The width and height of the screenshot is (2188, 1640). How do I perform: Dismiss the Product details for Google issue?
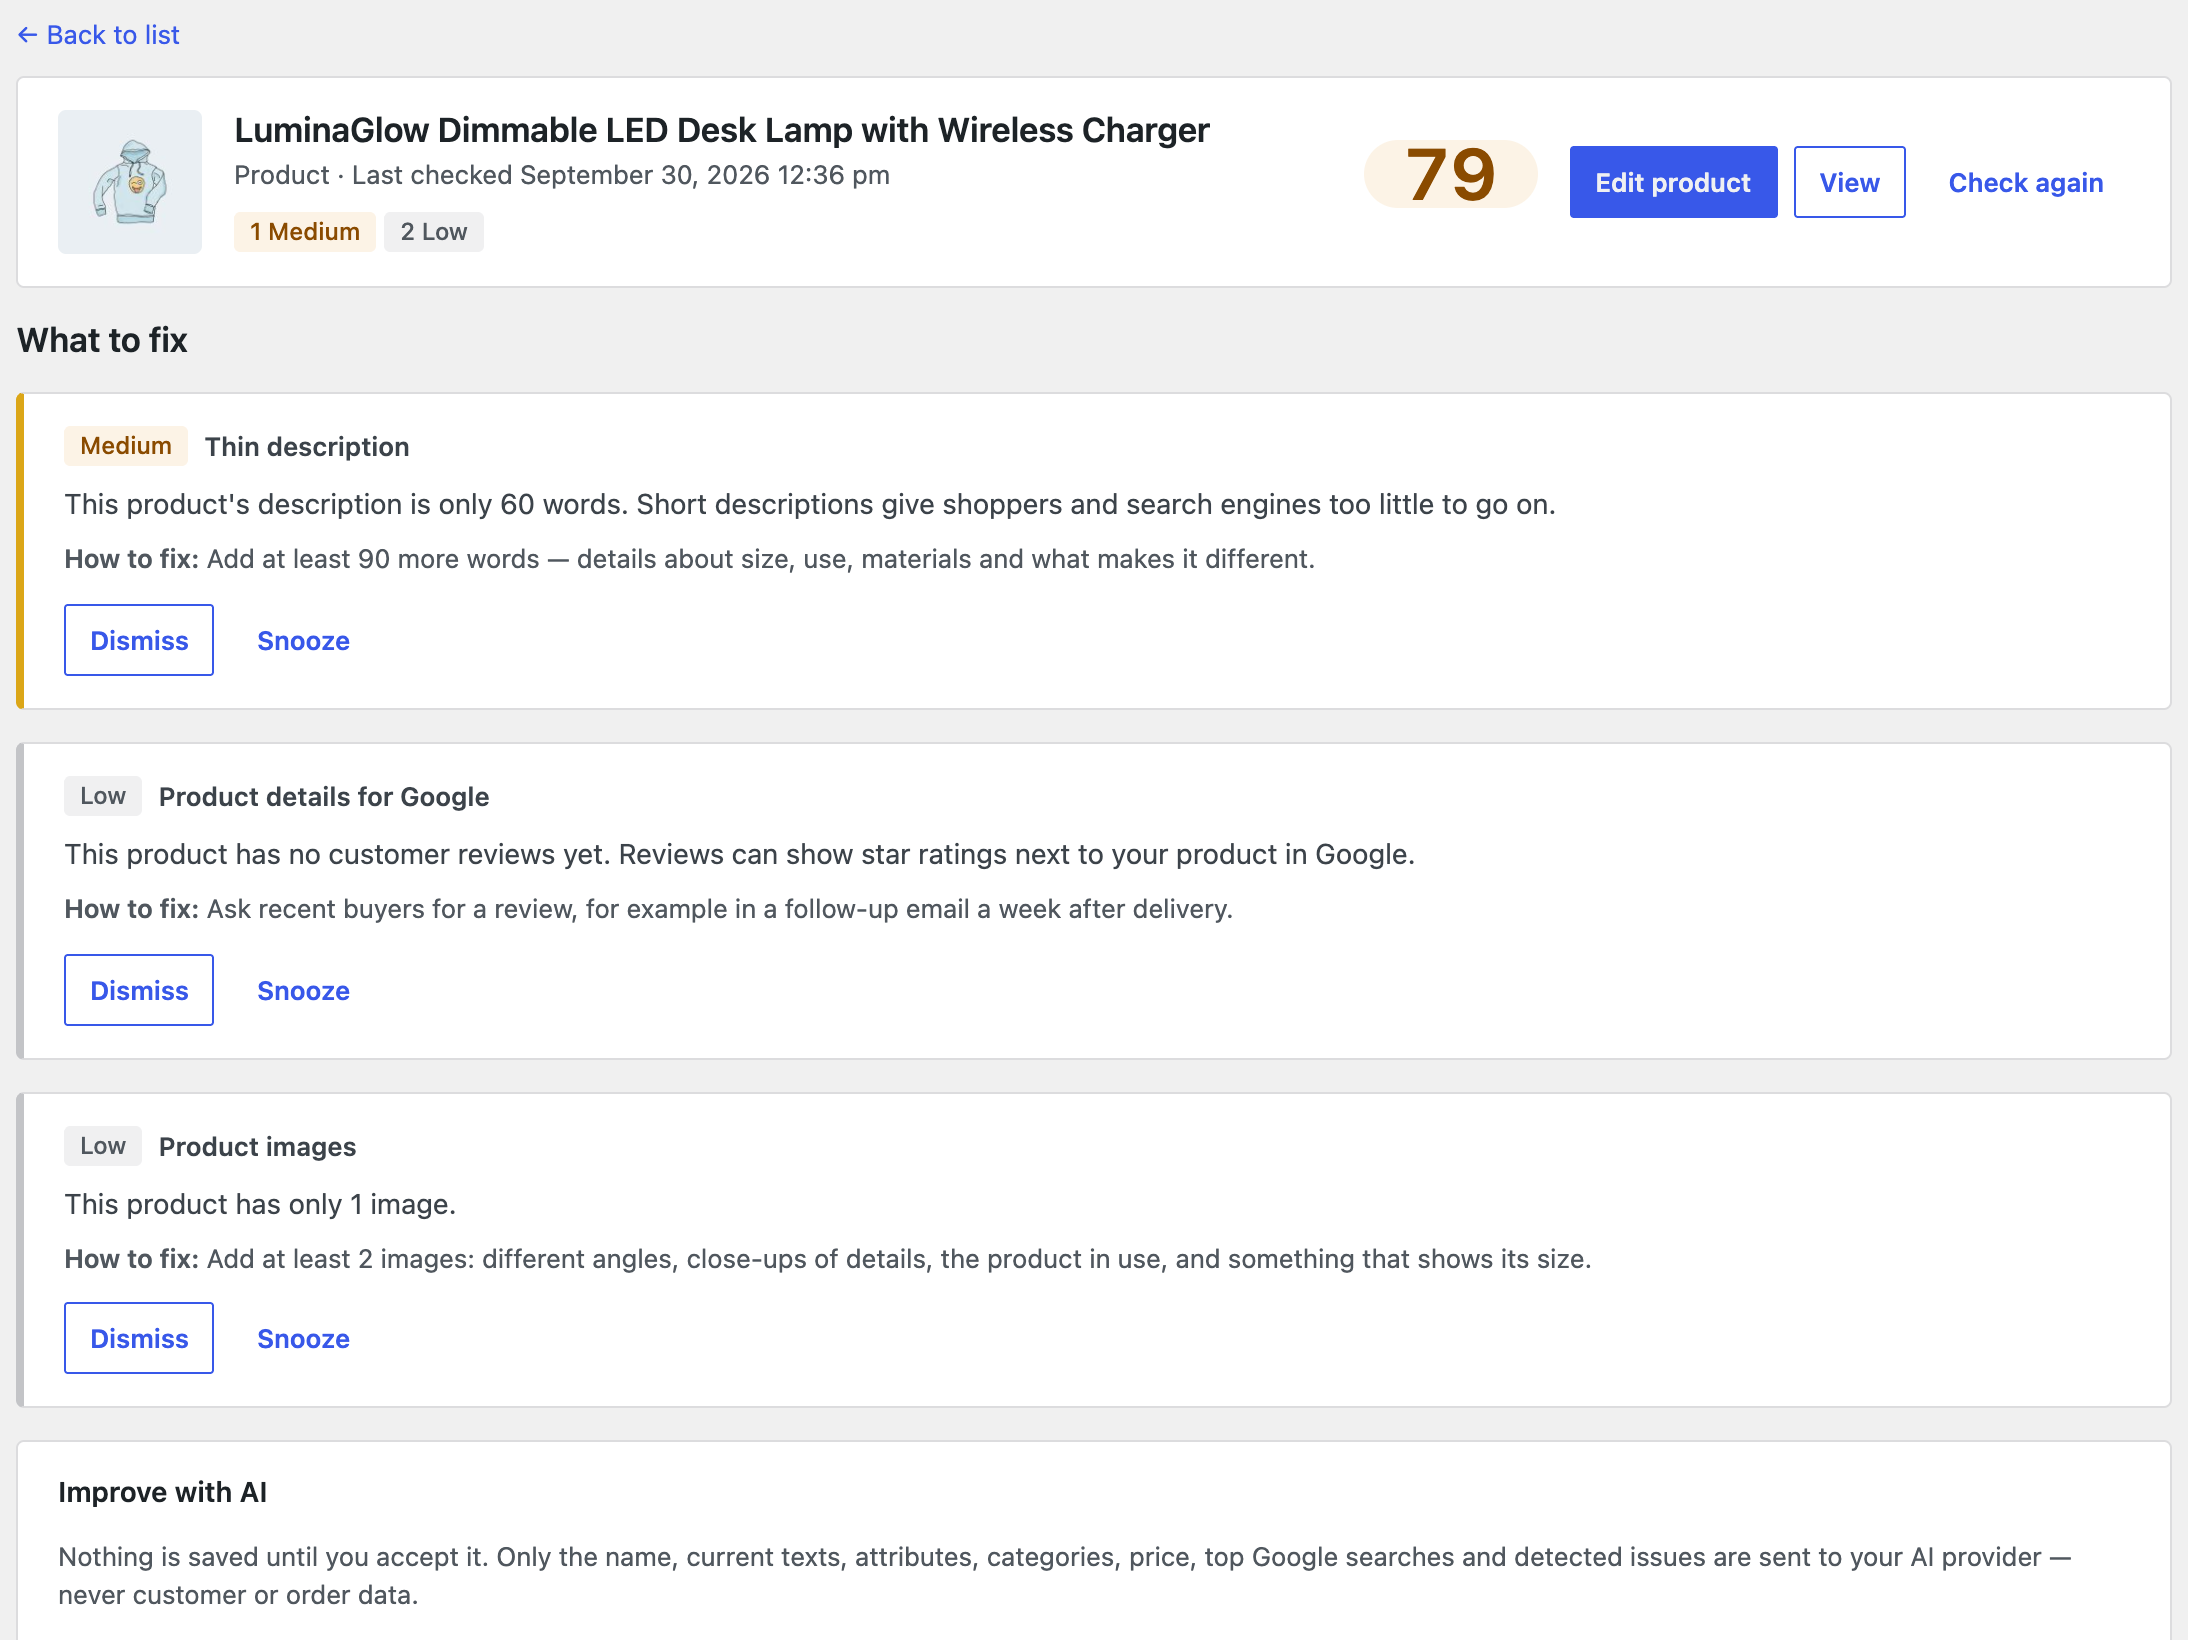[139, 990]
